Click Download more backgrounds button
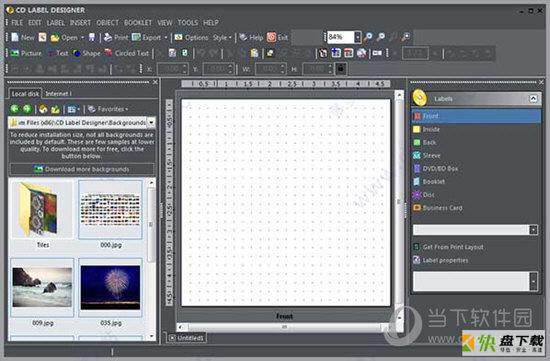 pyautogui.click(x=81, y=169)
